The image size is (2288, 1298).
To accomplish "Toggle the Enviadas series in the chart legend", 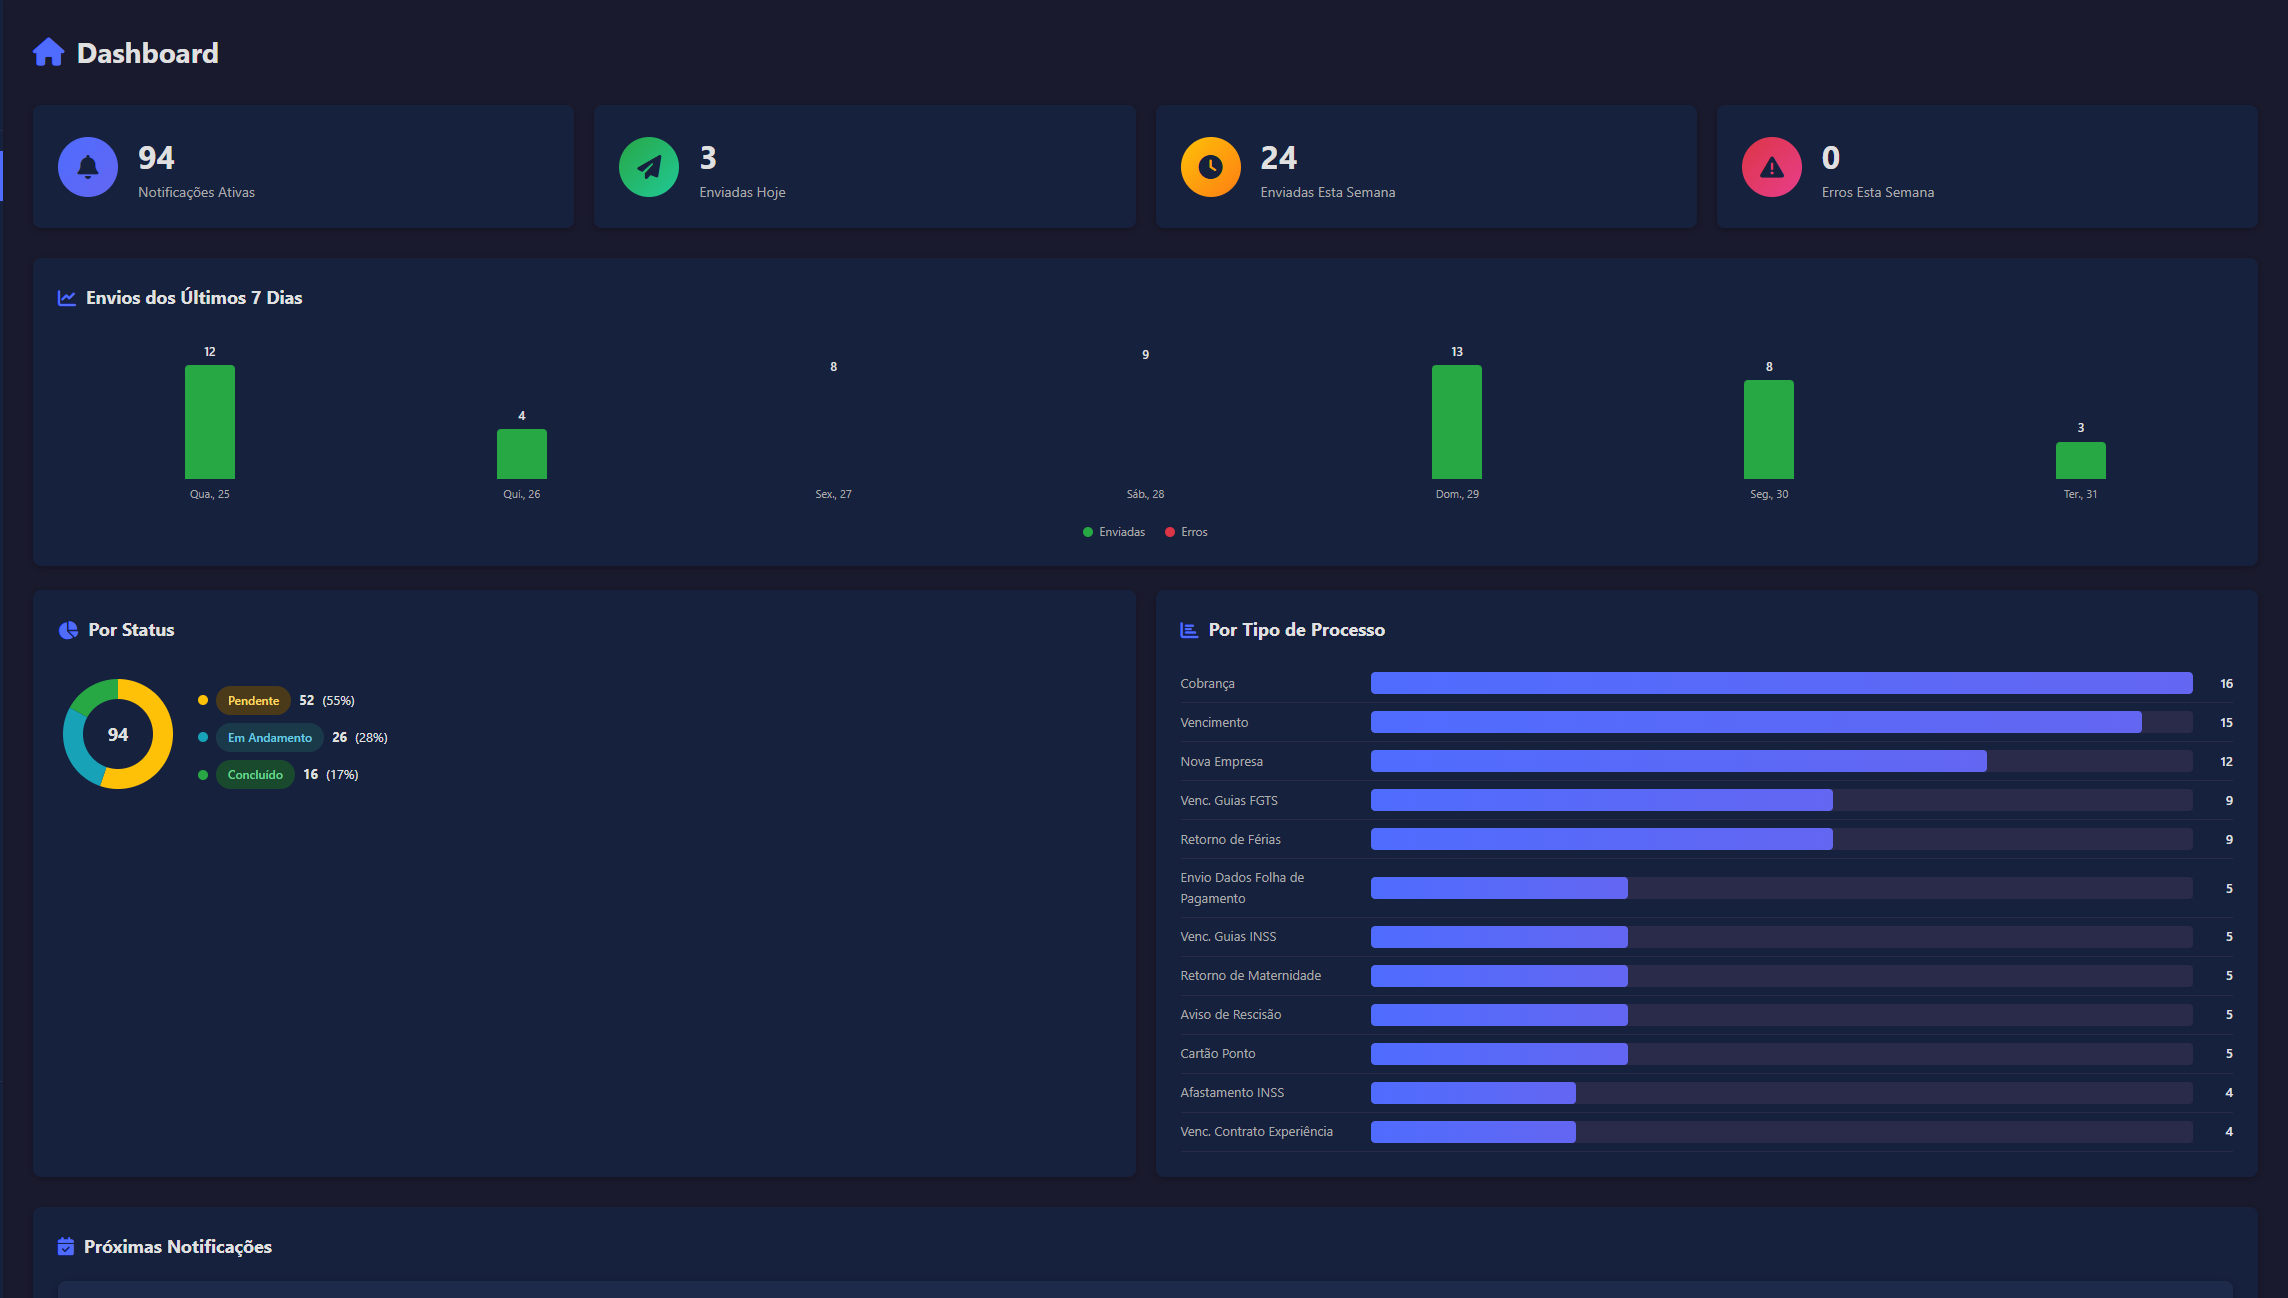I will pyautogui.click(x=1114, y=531).
